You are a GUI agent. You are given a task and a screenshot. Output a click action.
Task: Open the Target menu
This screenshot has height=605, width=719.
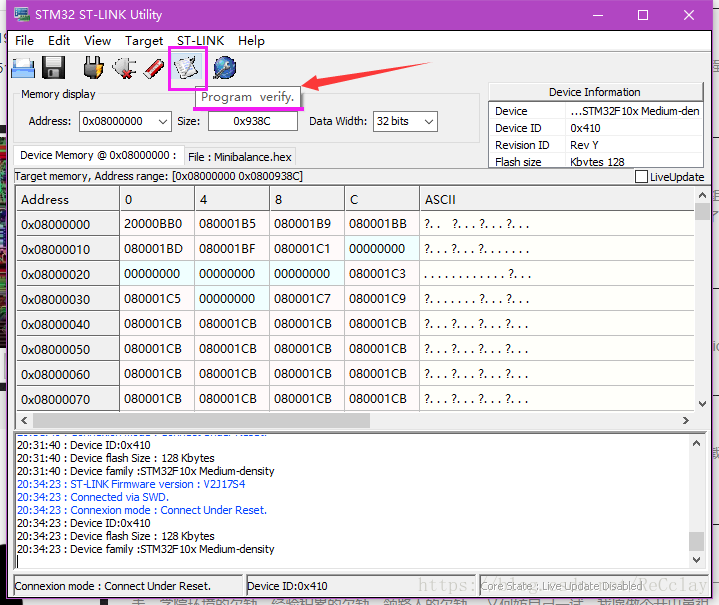(144, 41)
